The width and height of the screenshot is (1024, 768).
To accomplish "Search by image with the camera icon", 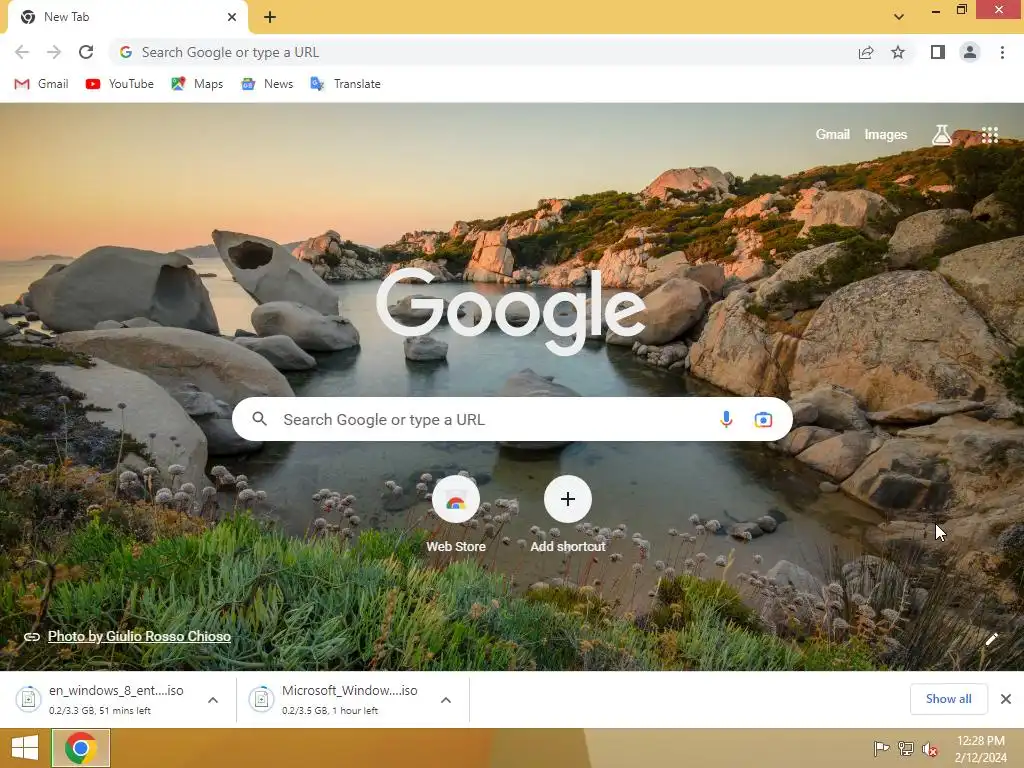I will [x=763, y=419].
